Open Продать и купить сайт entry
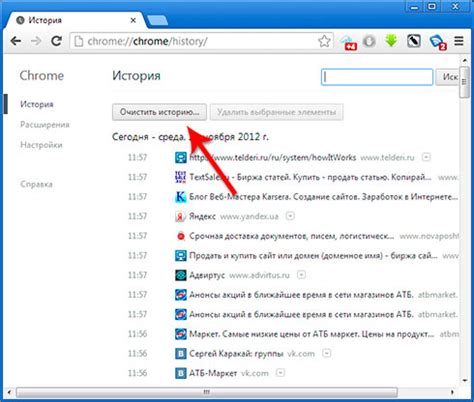Image resolution: width=474 pixels, height=402 pixels. [313, 256]
